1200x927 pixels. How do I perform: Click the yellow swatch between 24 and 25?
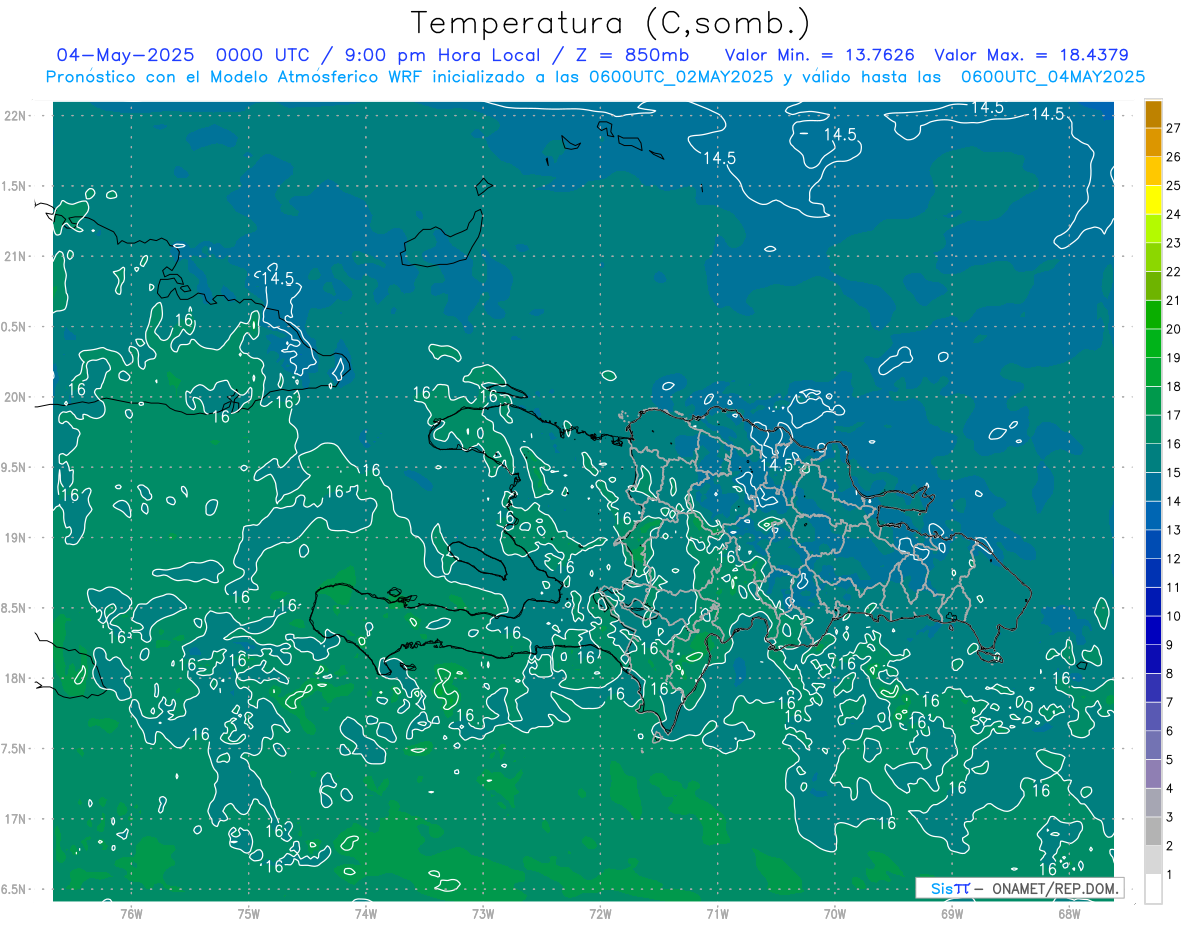(1153, 200)
